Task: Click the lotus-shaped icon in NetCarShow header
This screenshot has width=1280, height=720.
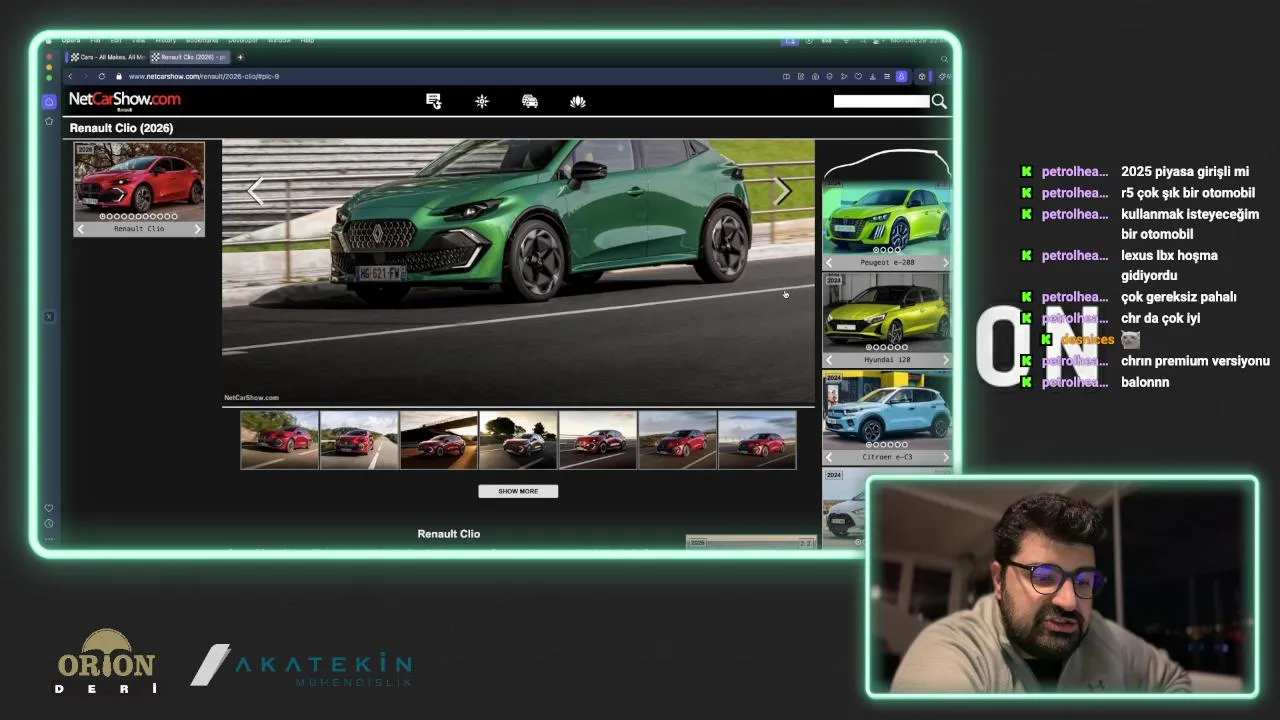Action: point(578,101)
